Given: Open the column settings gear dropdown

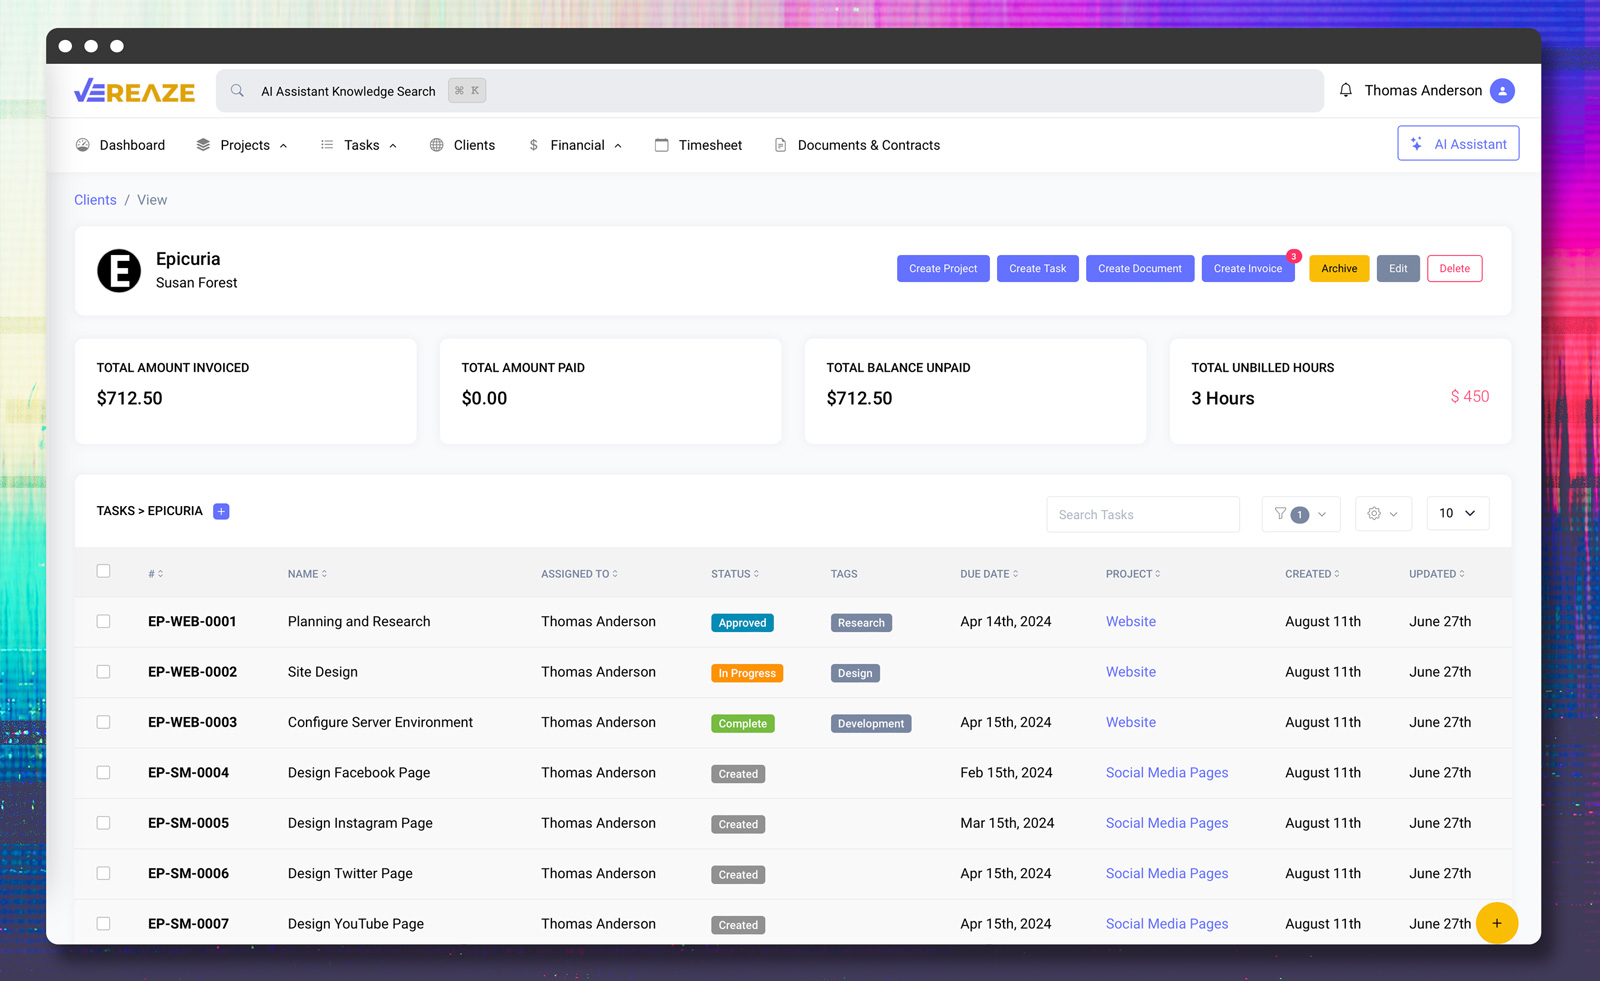Looking at the screenshot, I should pyautogui.click(x=1382, y=514).
